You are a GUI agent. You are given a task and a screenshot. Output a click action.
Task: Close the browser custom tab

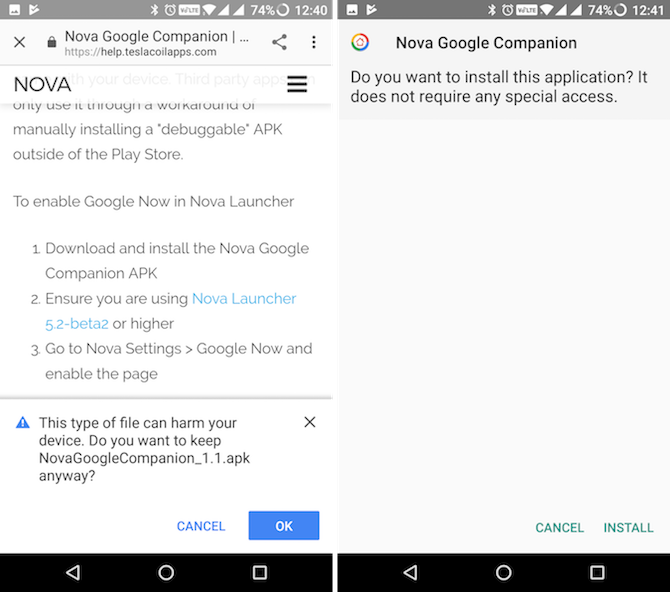coord(20,42)
